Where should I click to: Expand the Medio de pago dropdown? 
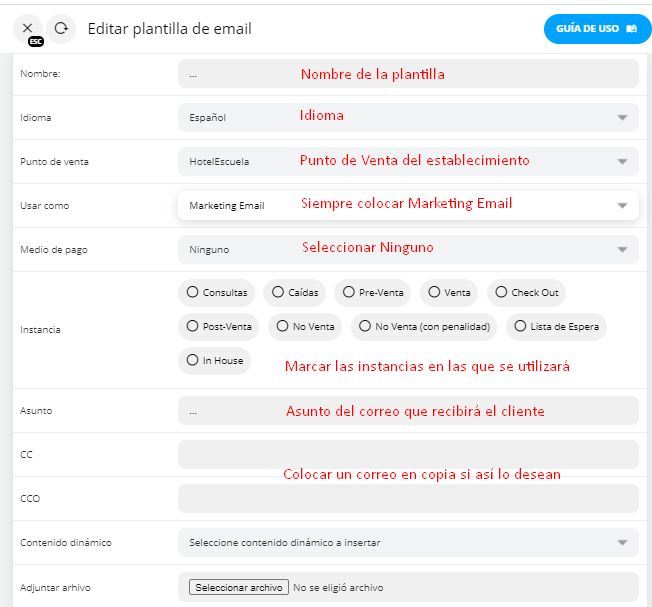tap(408, 249)
